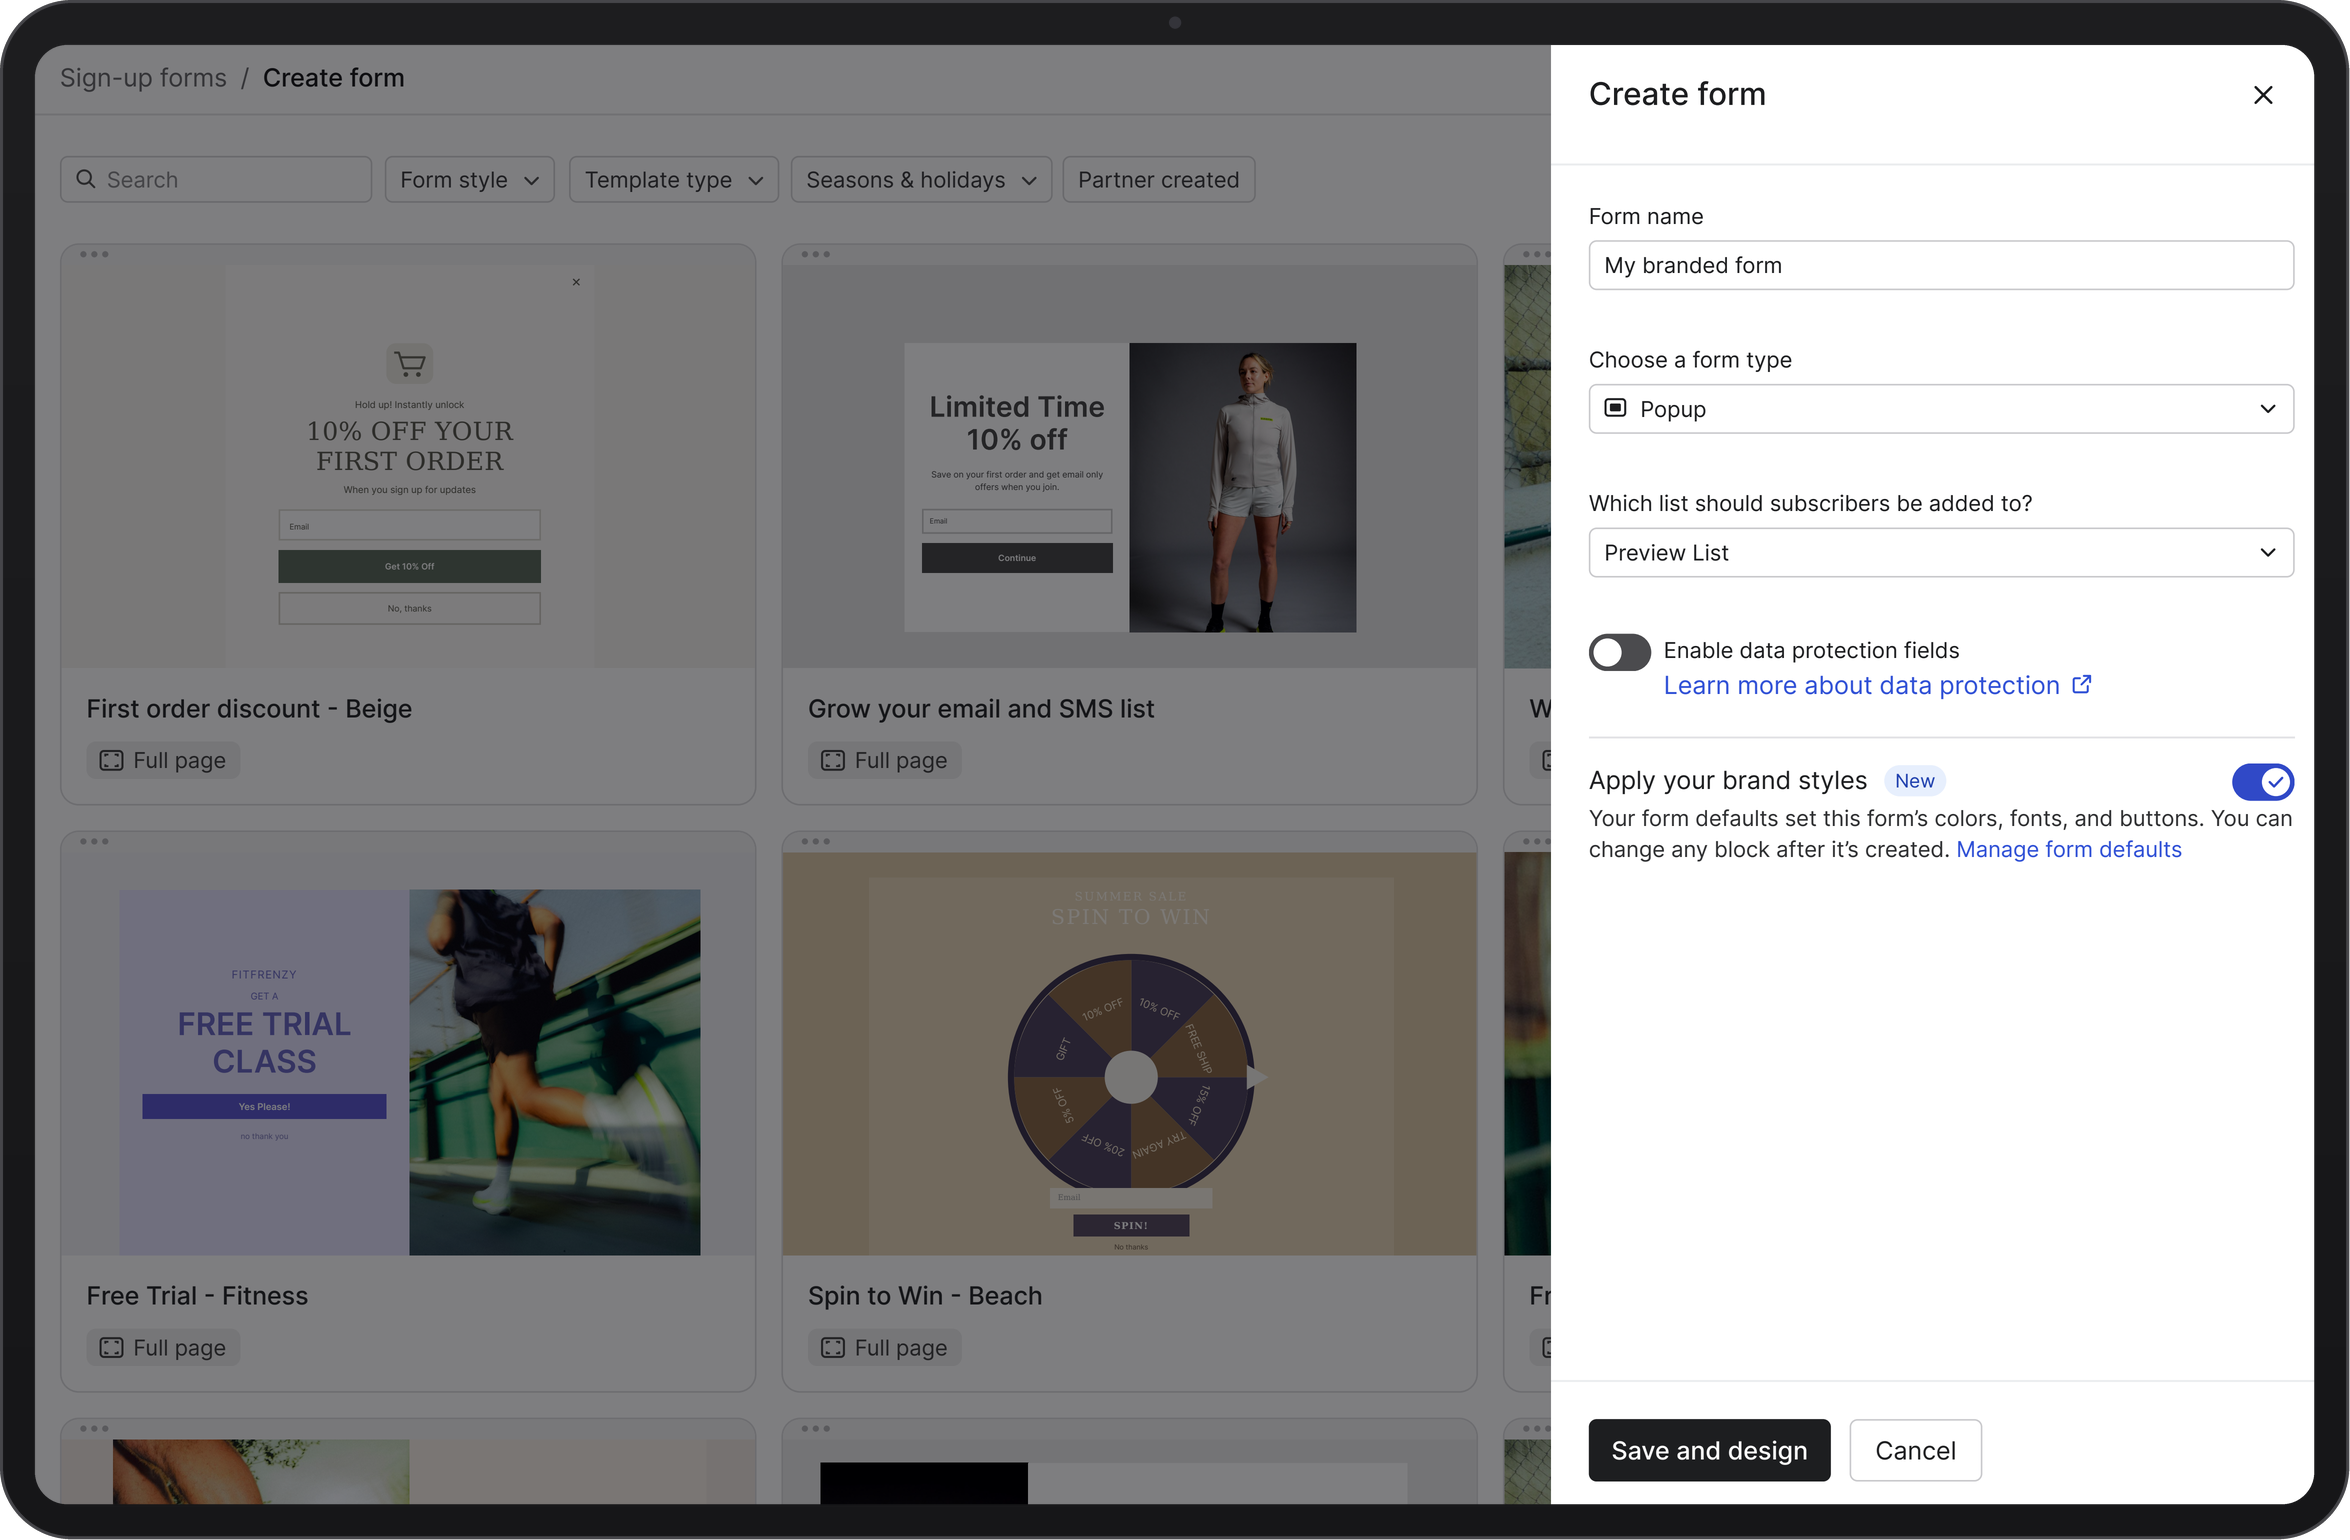This screenshot has width=2350, height=1540.
Task: Open Manage form defaults link
Action: tap(2068, 850)
